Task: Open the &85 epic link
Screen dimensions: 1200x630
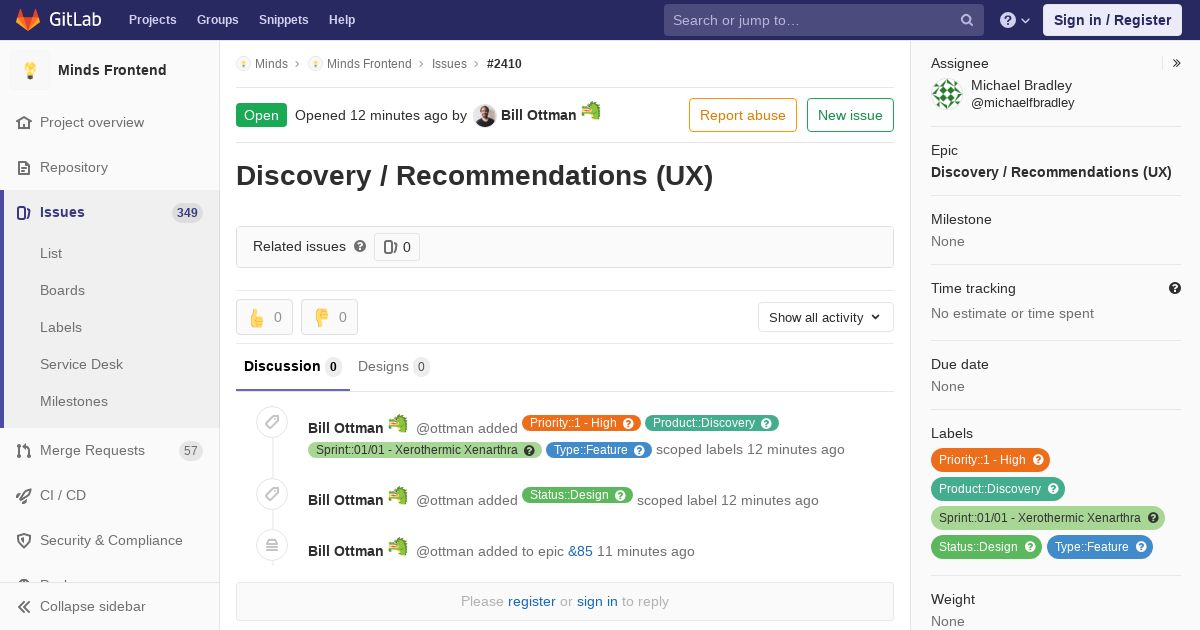Action: click(x=580, y=551)
